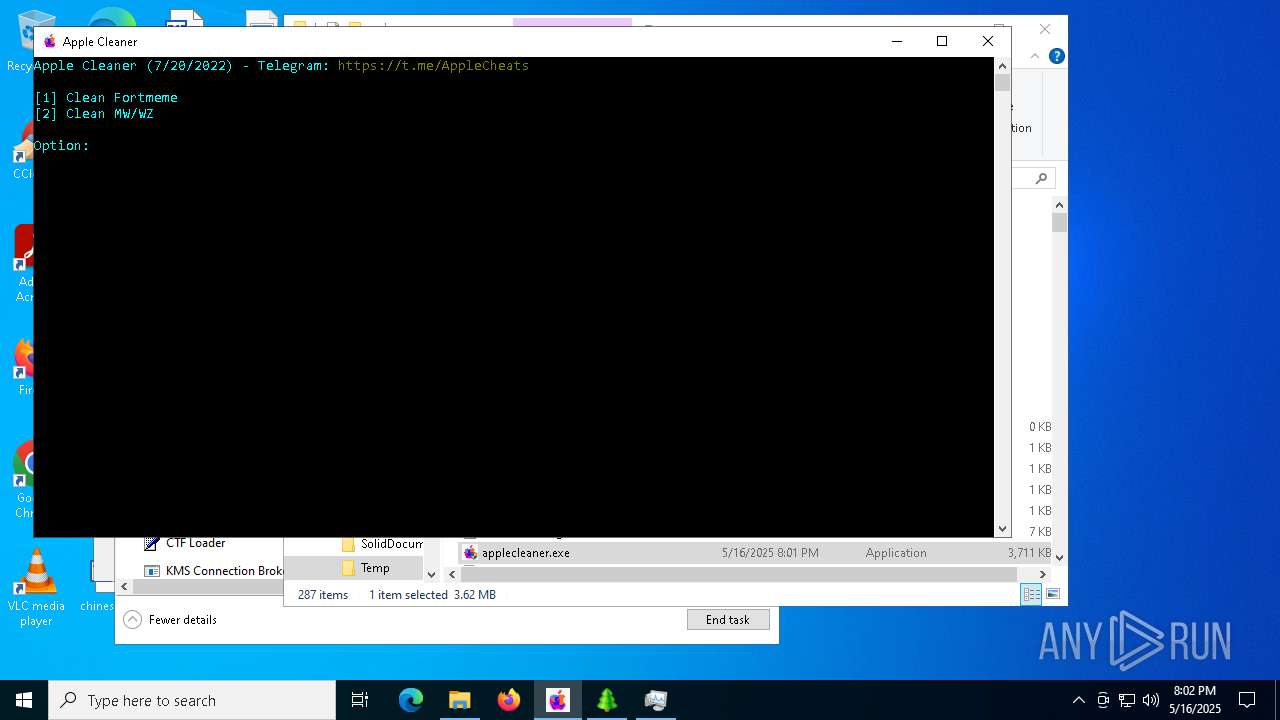Click the taskbar search box
Screen dimensions: 1280x720
[x=192, y=700]
